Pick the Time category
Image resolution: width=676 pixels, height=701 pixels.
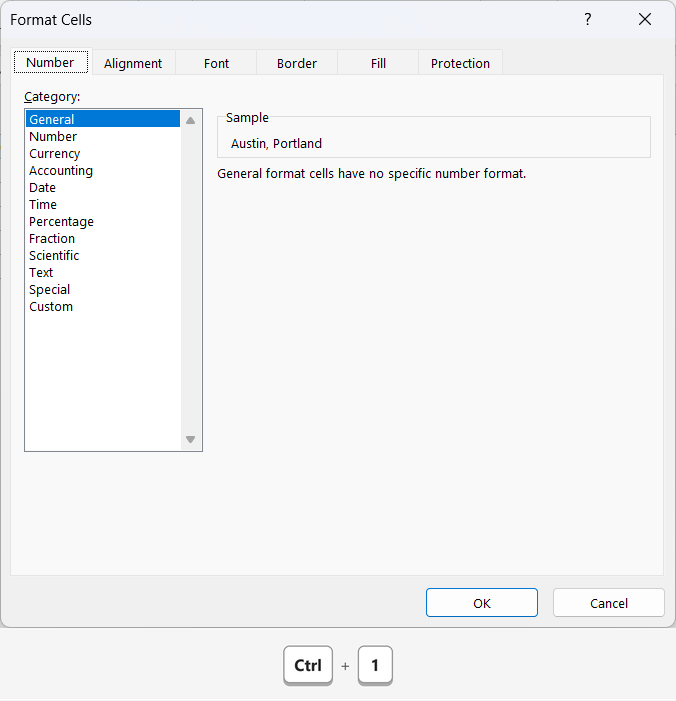[103, 204]
